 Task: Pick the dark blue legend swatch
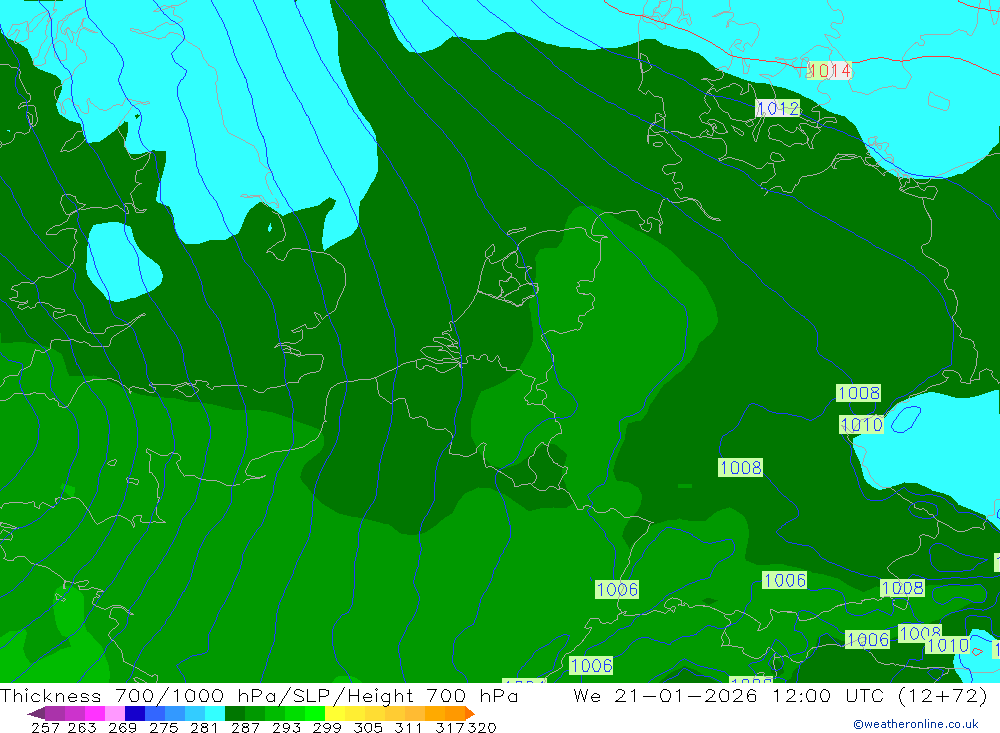tap(135, 713)
